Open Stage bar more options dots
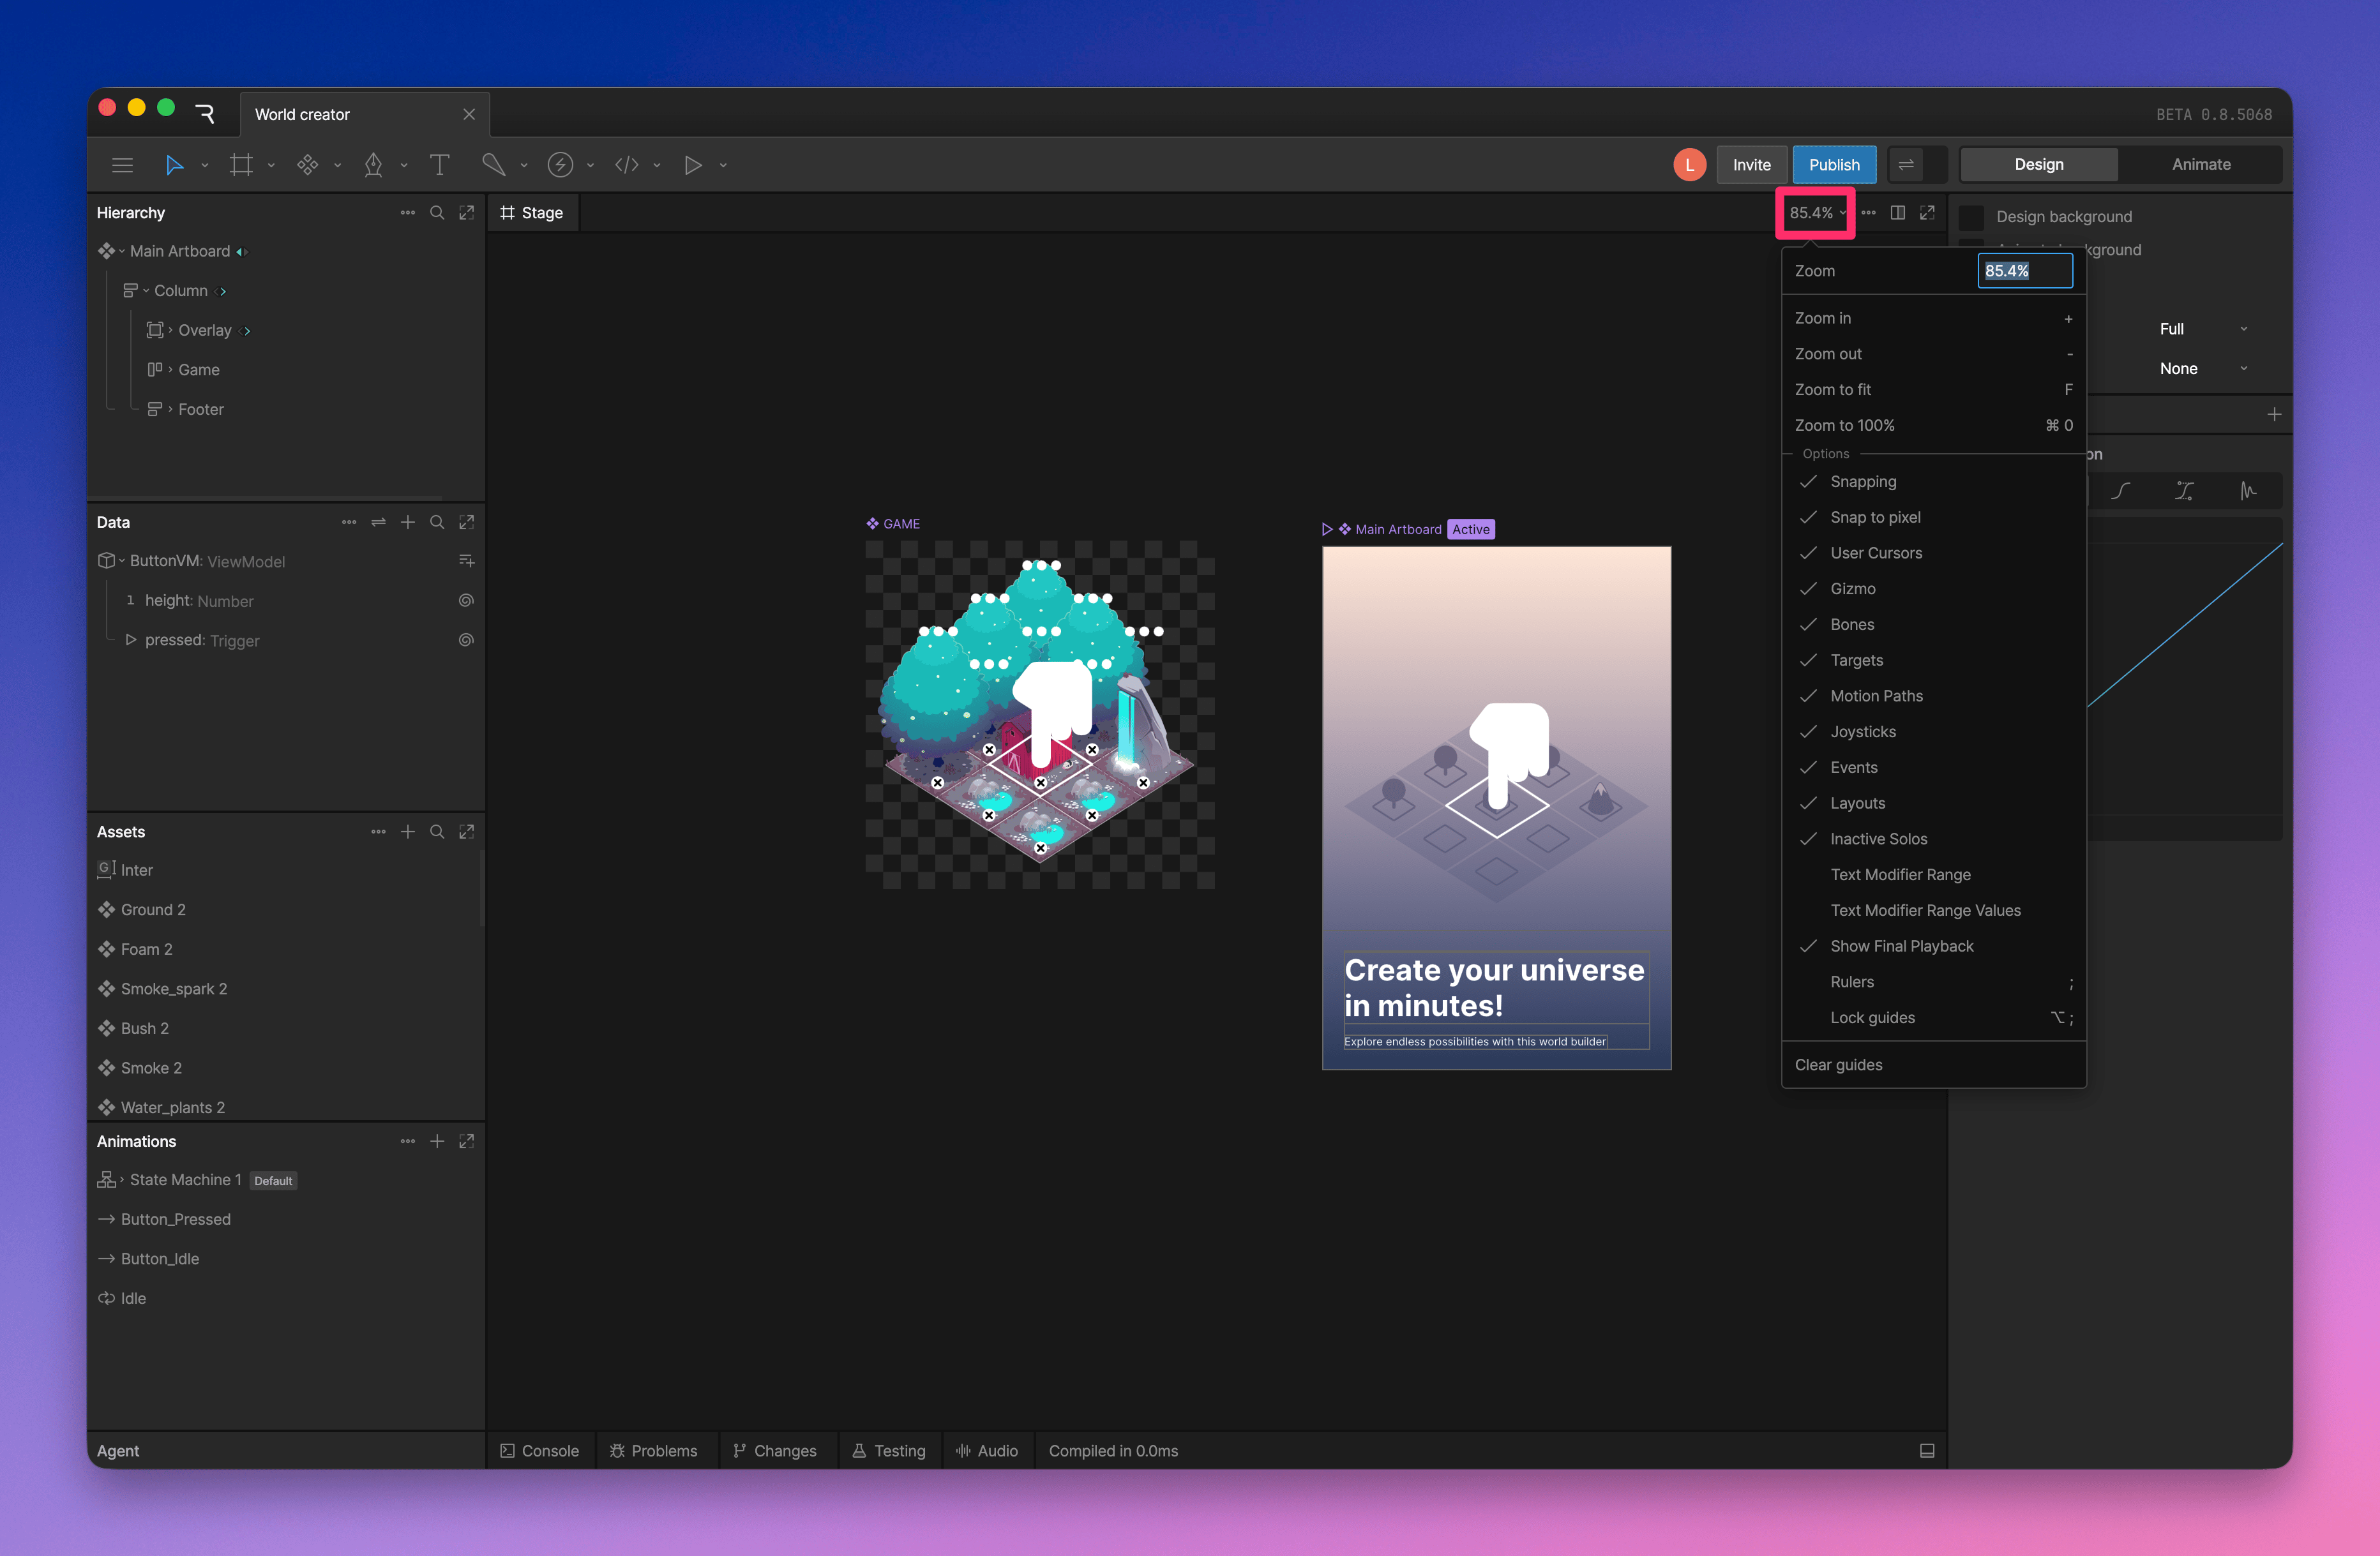This screenshot has height=1556, width=2380. [1868, 213]
